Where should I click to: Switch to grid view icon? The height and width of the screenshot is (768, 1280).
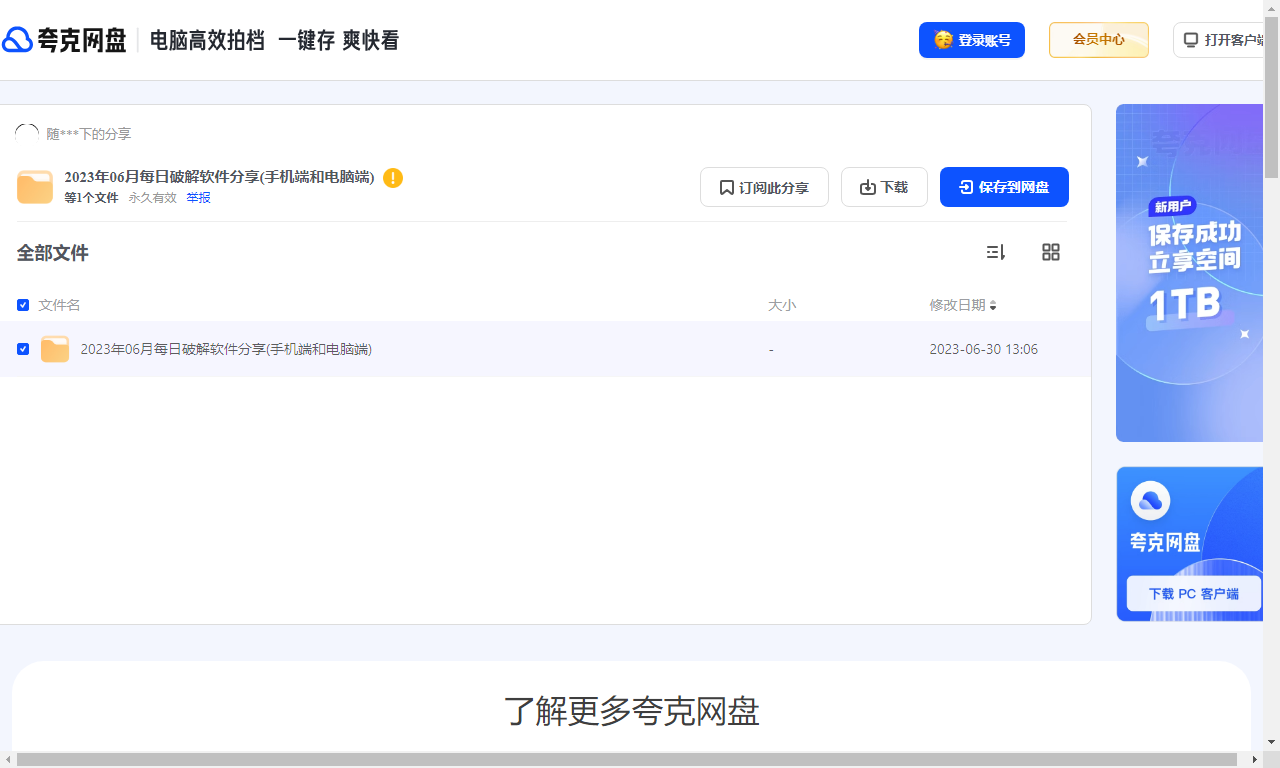click(x=1050, y=252)
